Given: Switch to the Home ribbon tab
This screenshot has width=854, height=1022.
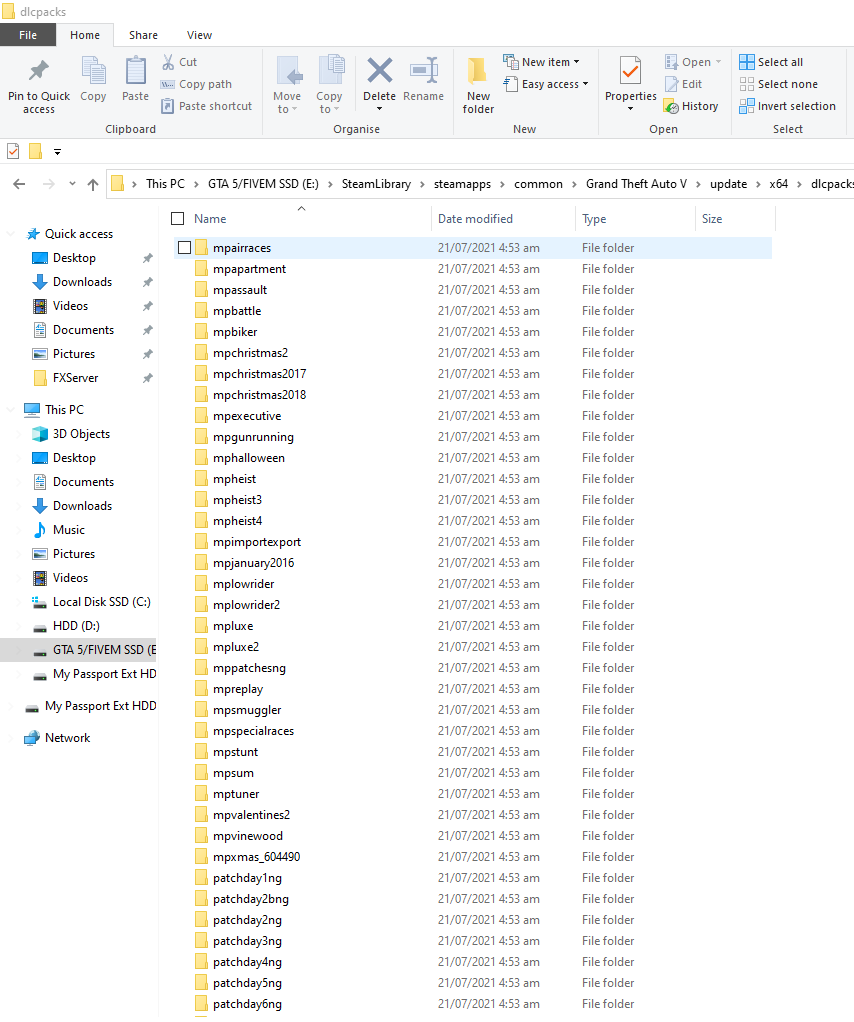Looking at the screenshot, I should click(85, 35).
